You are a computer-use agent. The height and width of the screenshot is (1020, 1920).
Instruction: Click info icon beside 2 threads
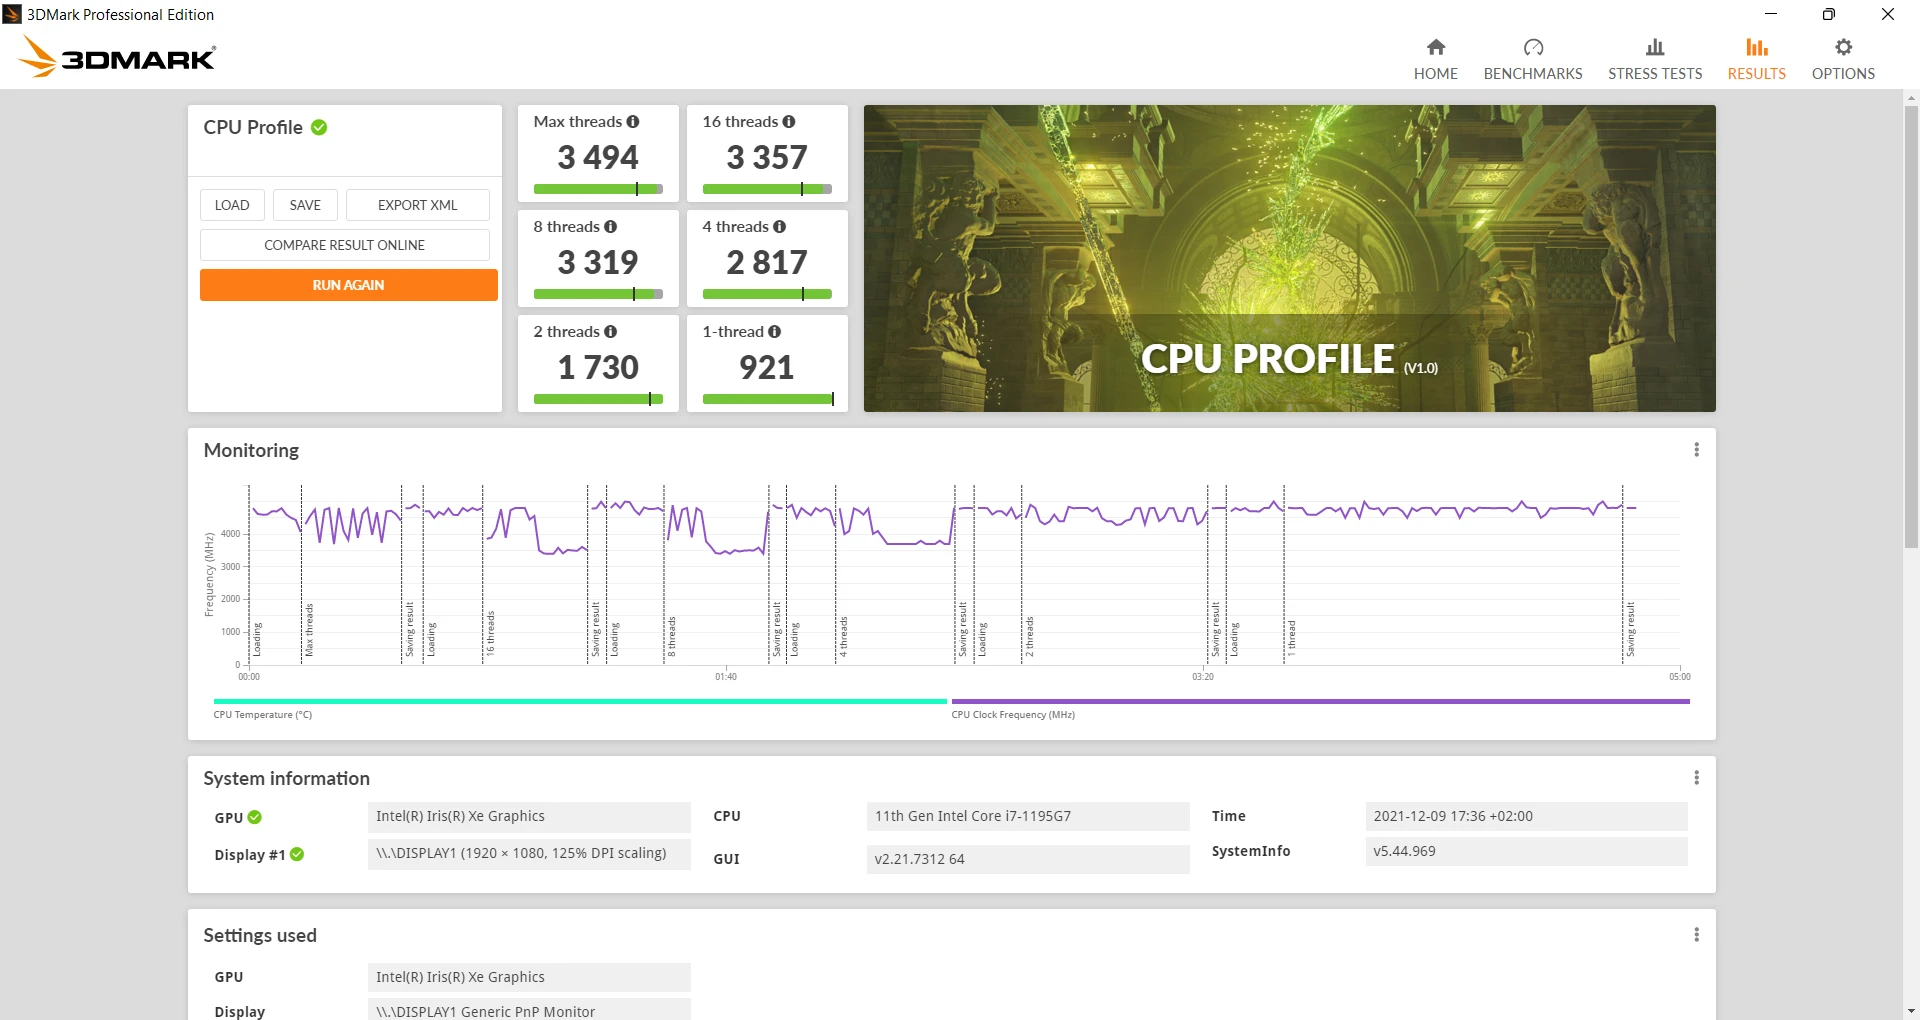tap(611, 332)
